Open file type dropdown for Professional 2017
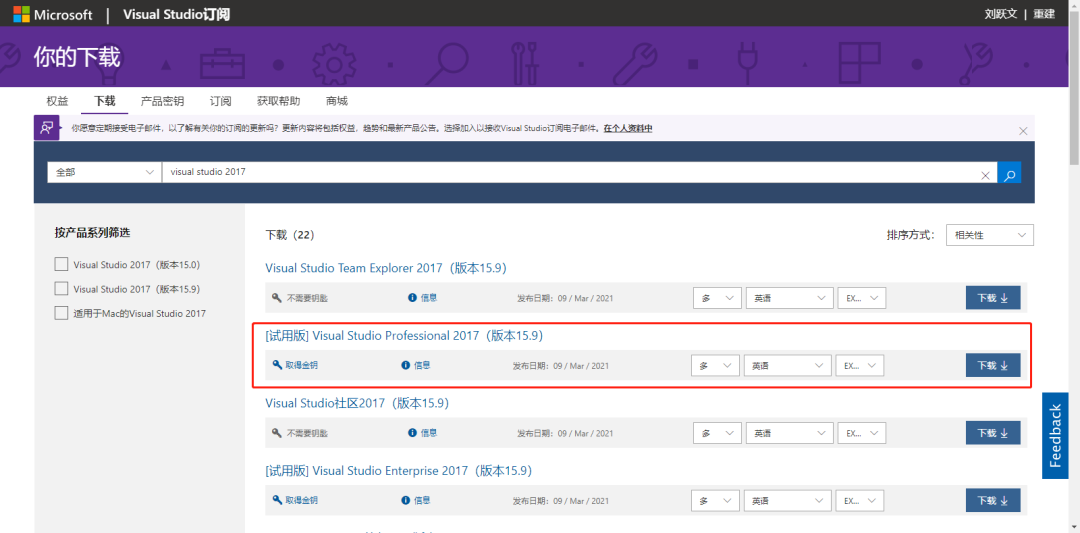 860,366
